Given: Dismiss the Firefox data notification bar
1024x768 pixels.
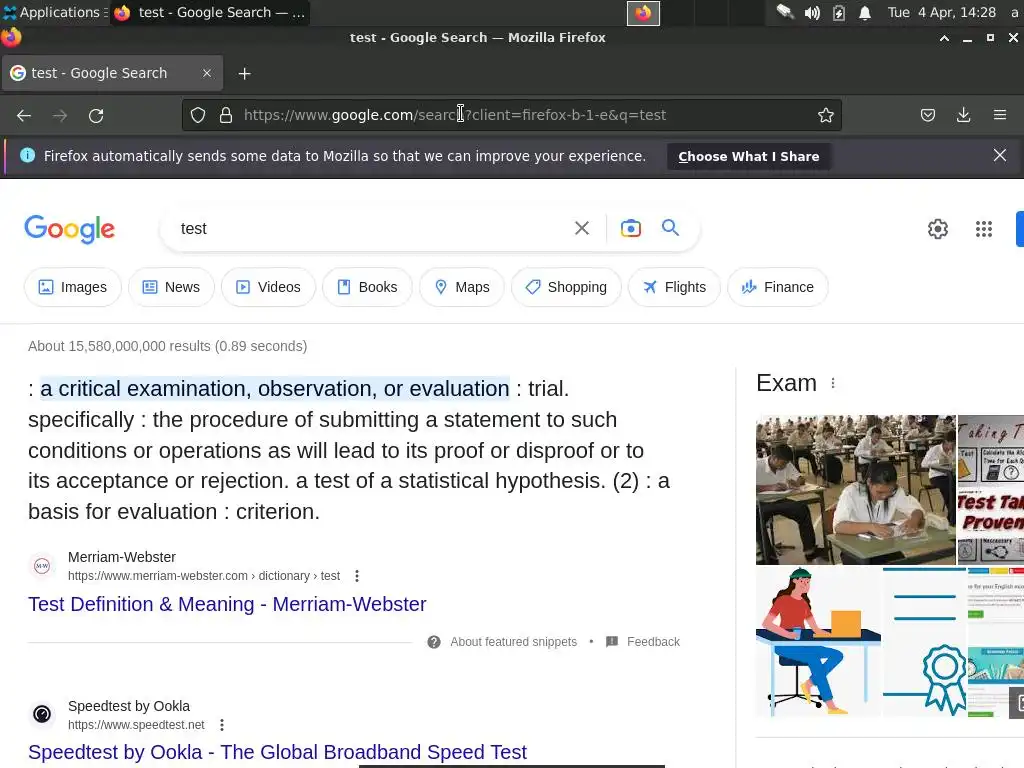Looking at the screenshot, I should tap(999, 155).
